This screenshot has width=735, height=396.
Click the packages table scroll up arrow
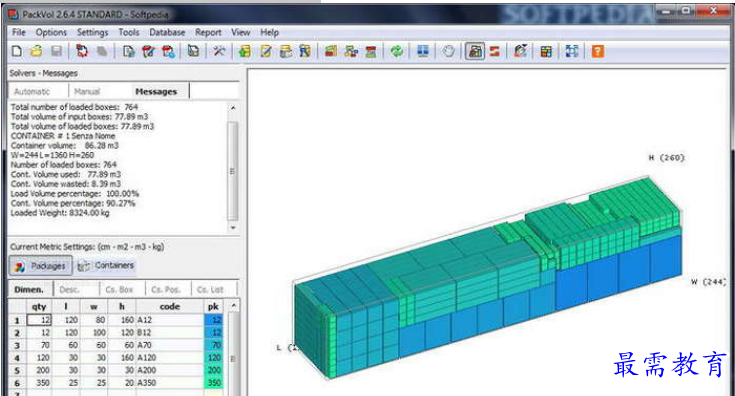[233, 306]
